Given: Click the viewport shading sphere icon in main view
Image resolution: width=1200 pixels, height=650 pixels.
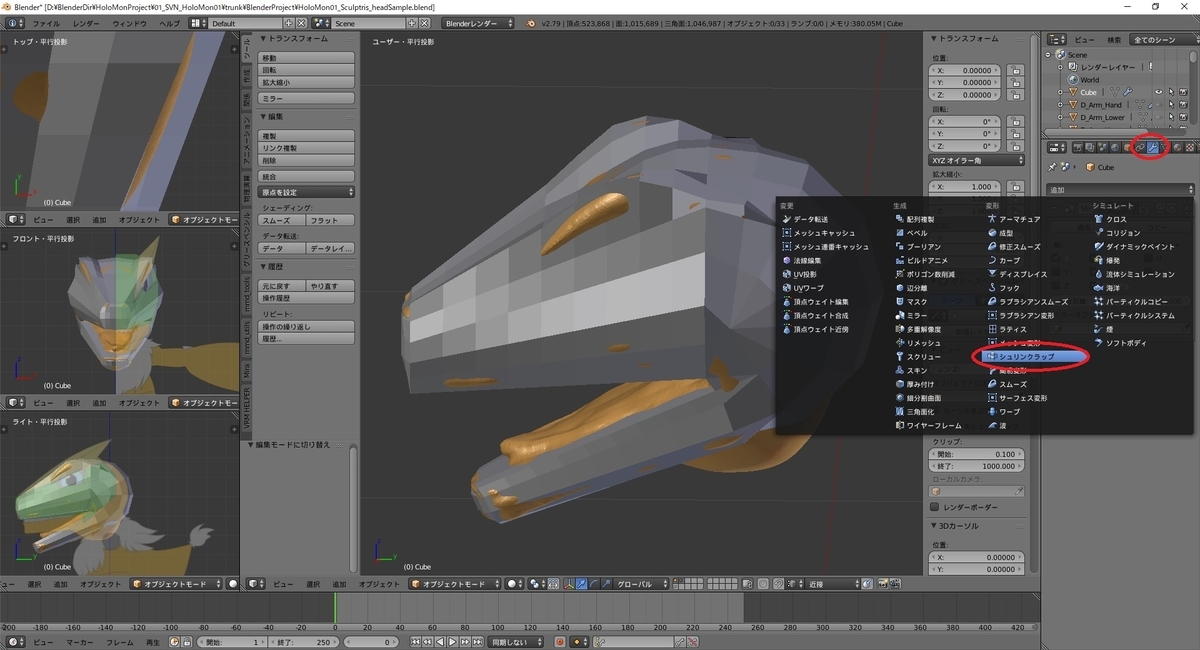Looking at the screenshot, I should pyautogui.click(x=515, y=583).
